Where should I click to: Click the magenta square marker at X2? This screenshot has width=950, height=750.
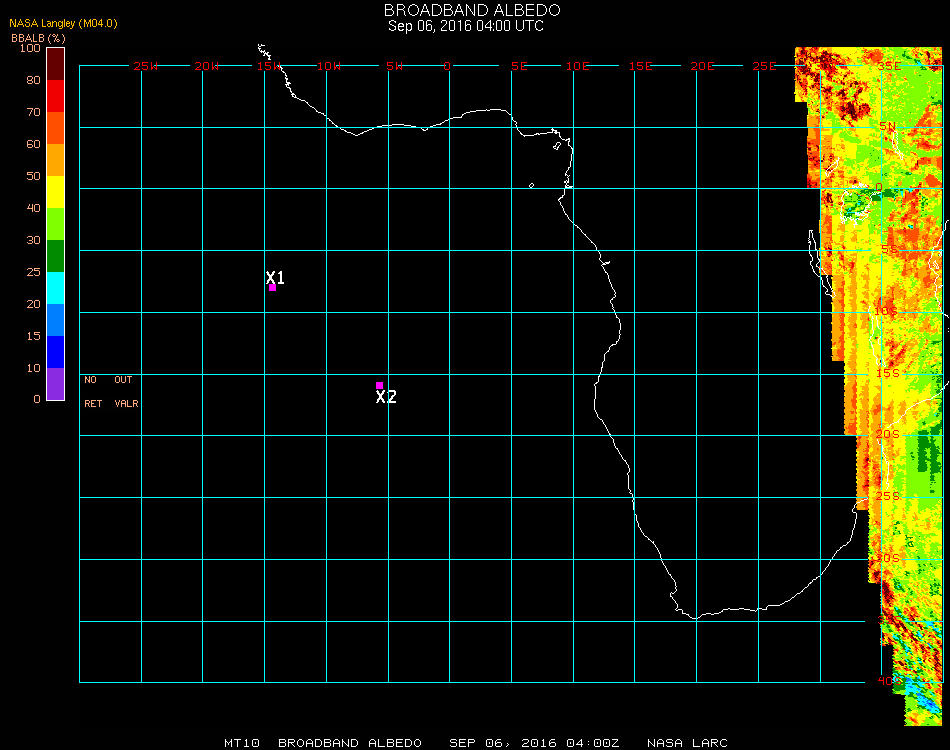(x=379, y=385)
